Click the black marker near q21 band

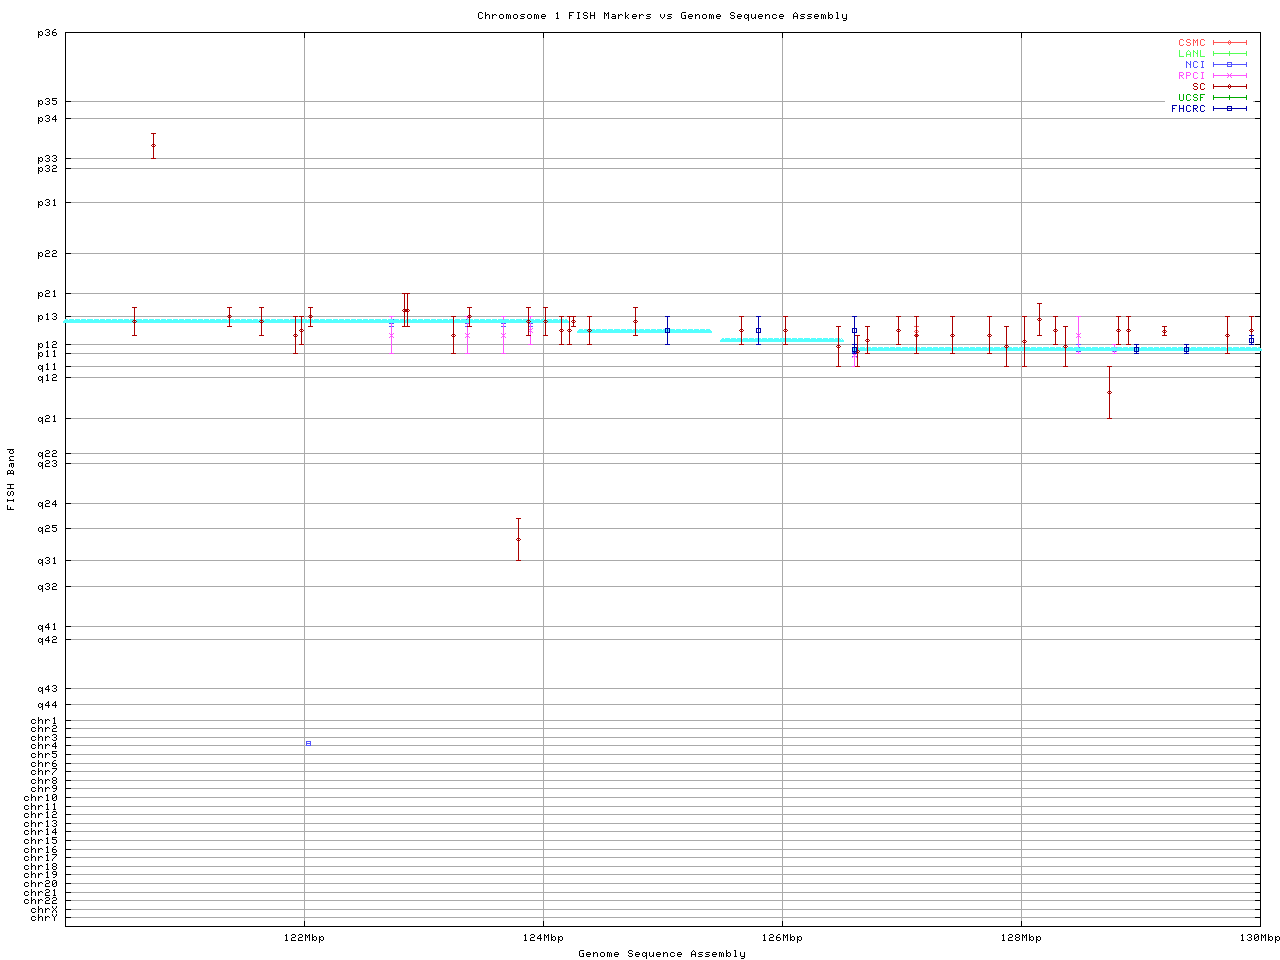click(1109, 392)
